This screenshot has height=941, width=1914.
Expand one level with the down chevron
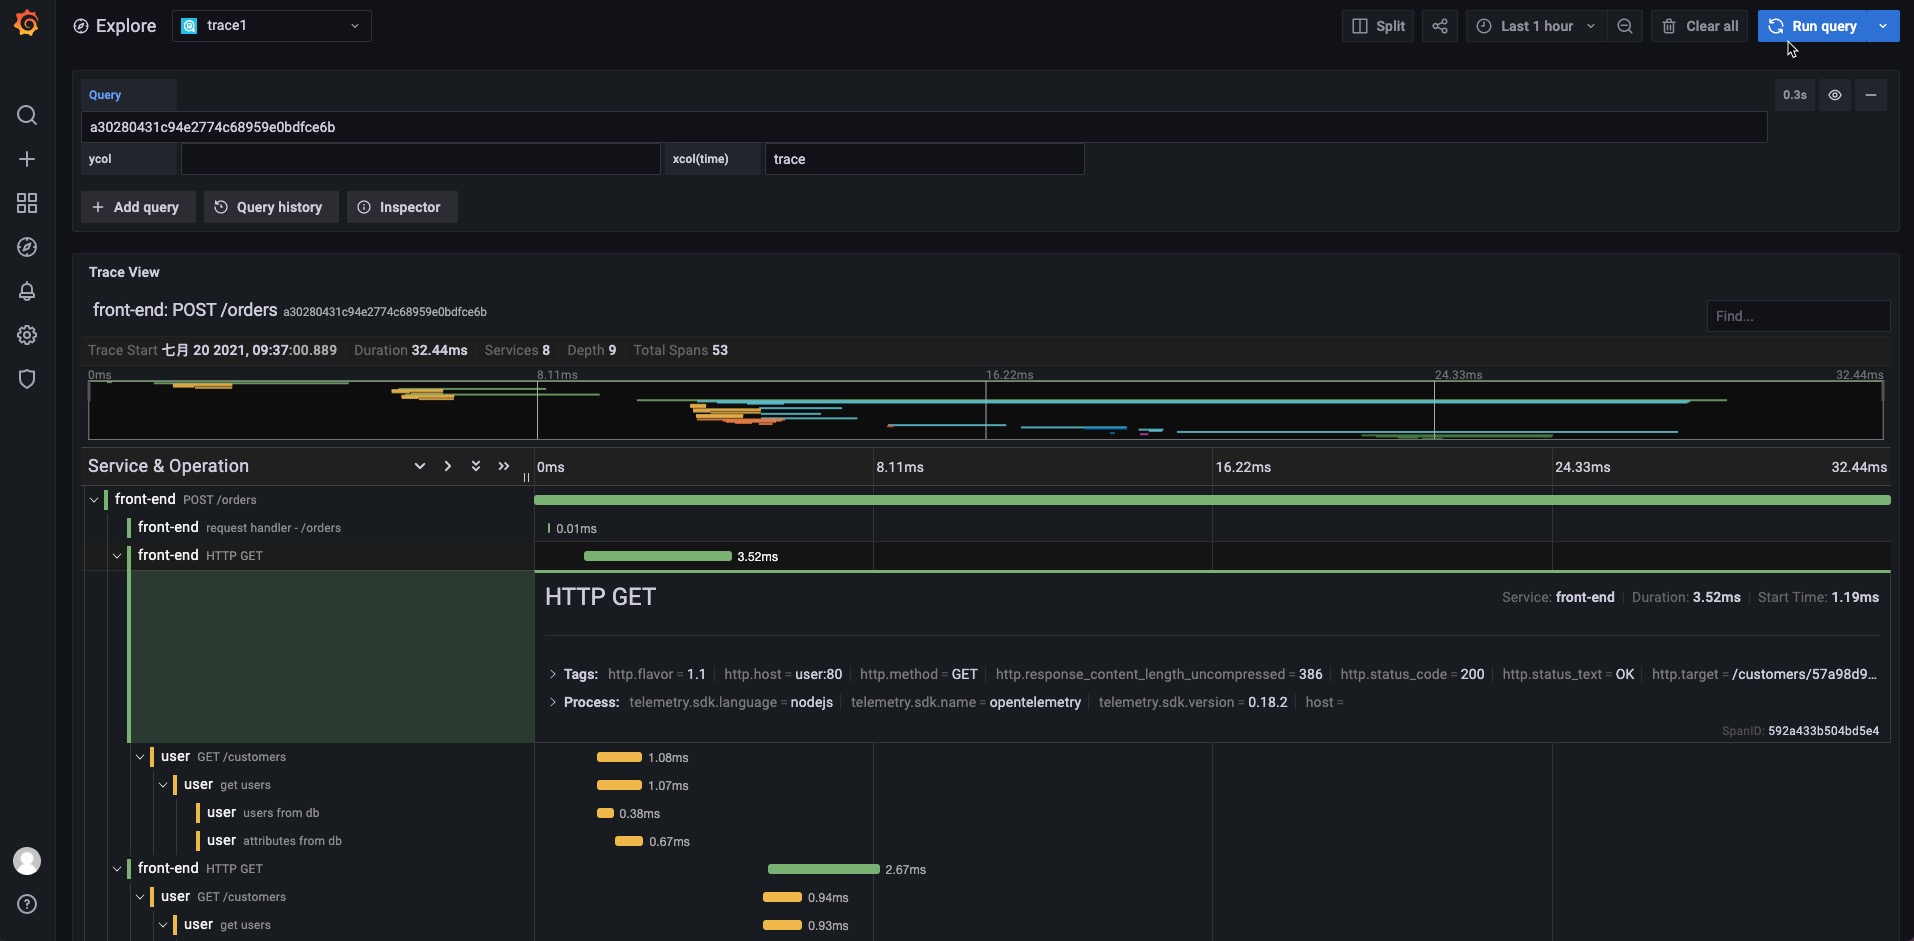click(420, 466)
